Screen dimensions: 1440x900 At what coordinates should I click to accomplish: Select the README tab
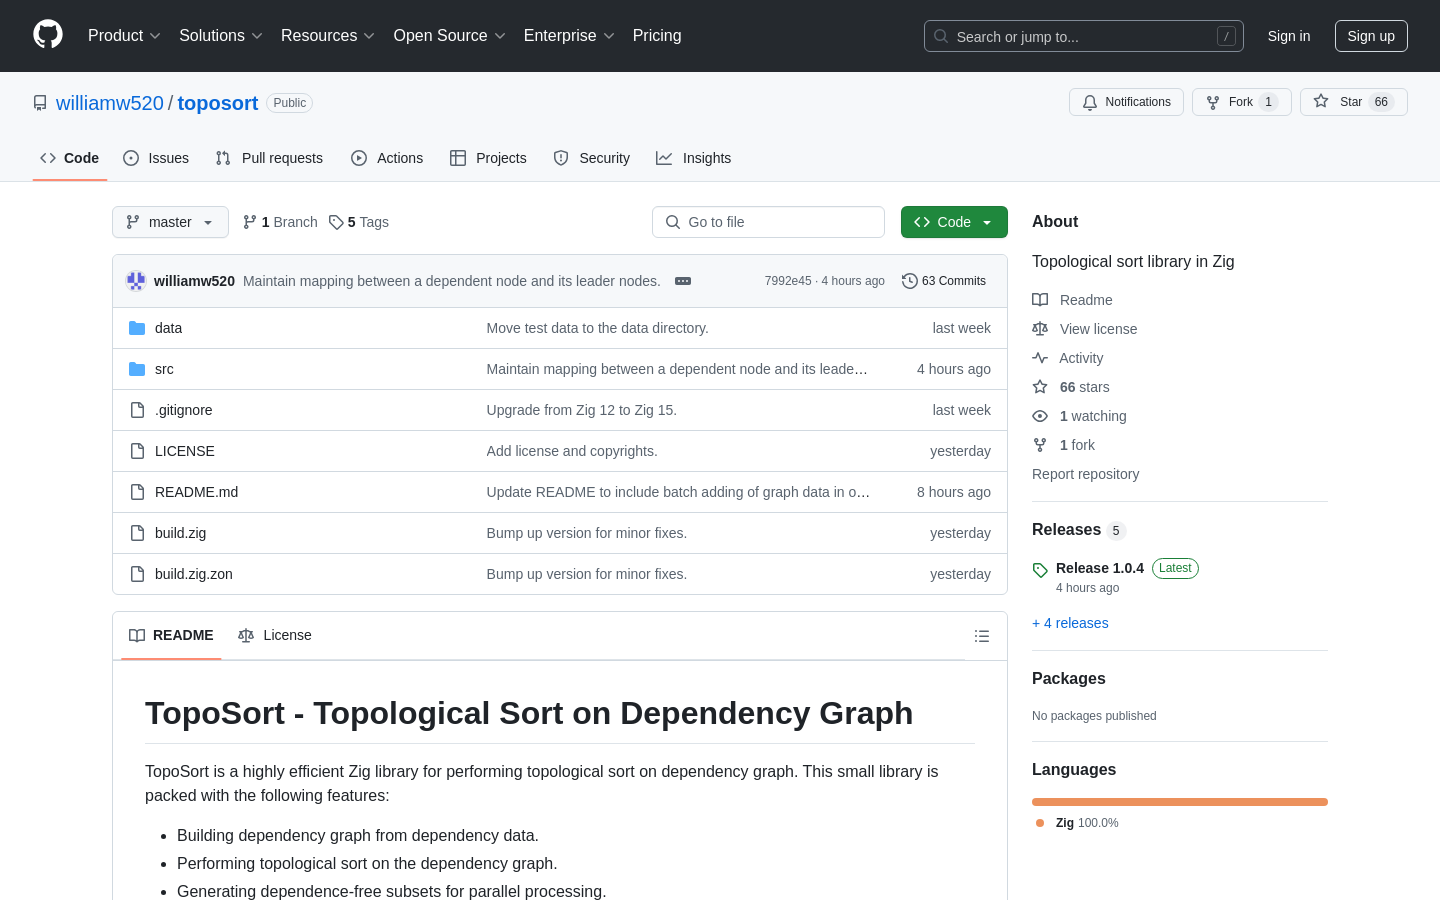(x=171, y=636)
